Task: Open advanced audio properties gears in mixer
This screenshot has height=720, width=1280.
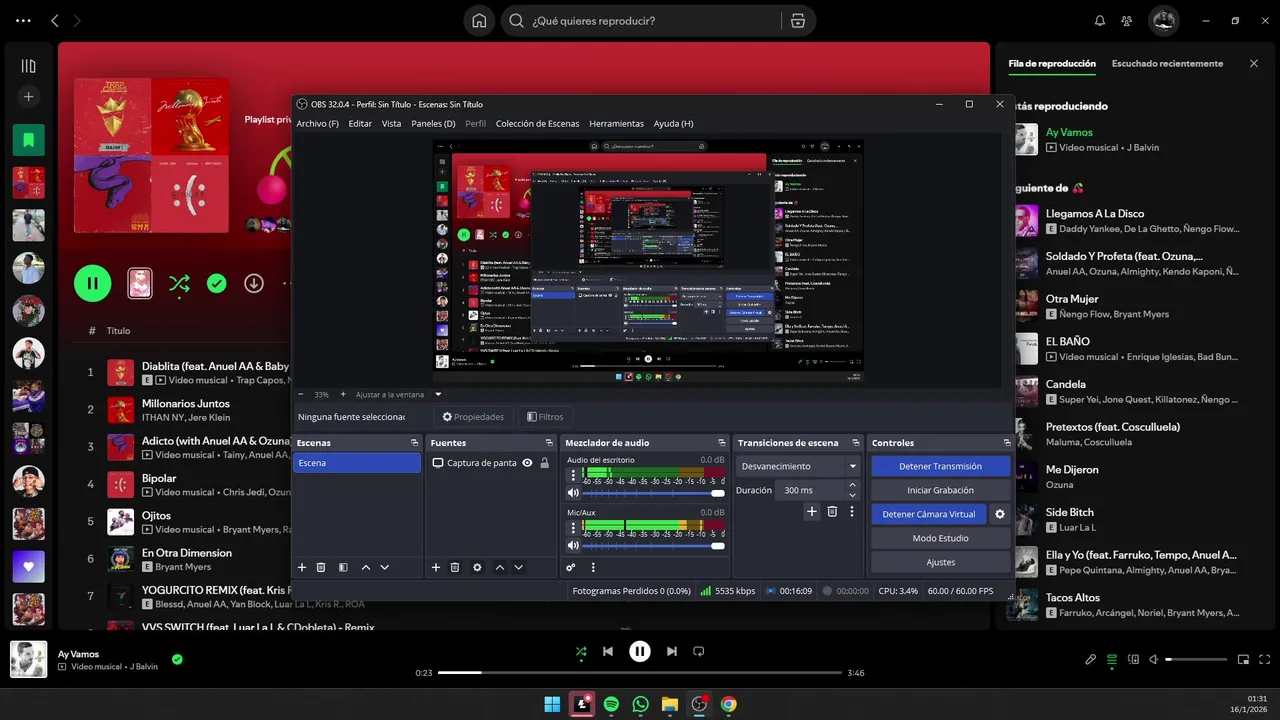Action: (x=571, y=567)
